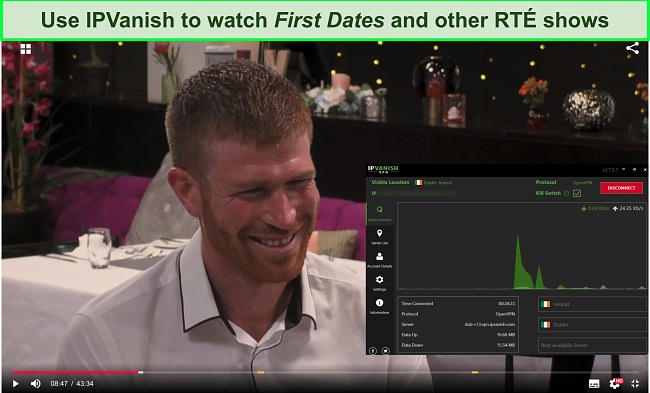The height and width of the screenshot is (393, 650).
Task: Open Settings in IPVanish sidebar
Action: tap(379, 283)
